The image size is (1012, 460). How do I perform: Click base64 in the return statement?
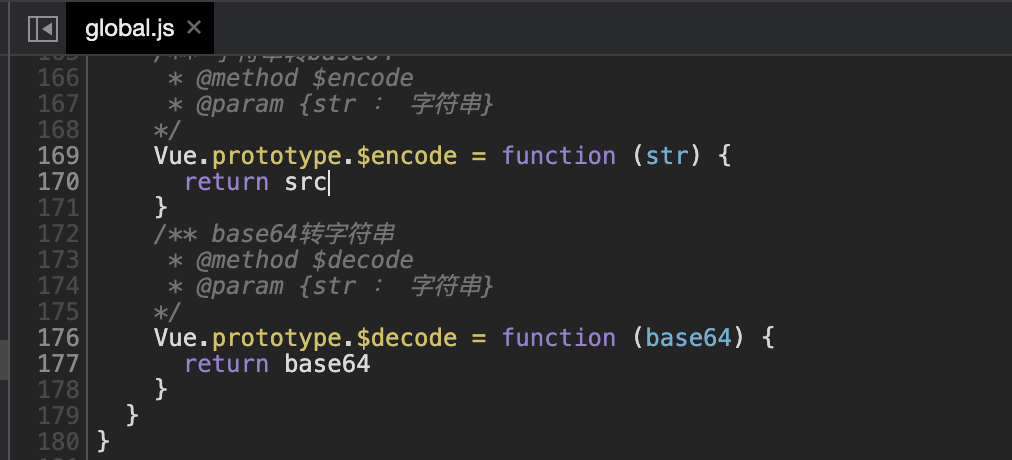(327, 364)
